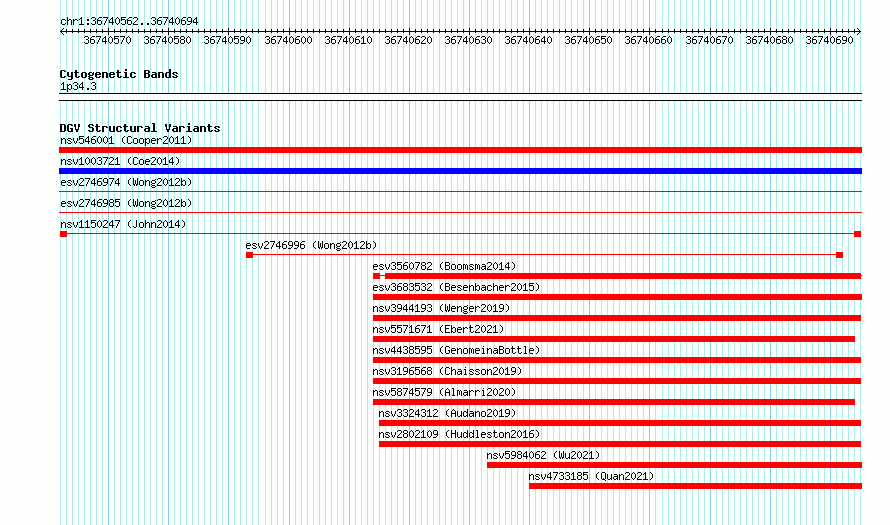
Task: Open esv3683532 (Besenbacher2015) variant
Action: (456, 287)
